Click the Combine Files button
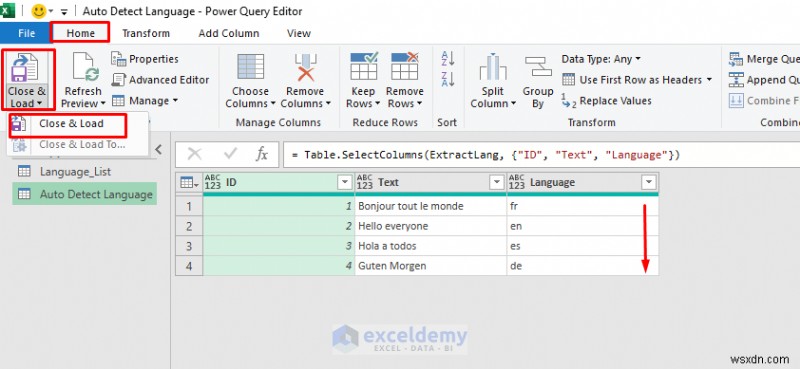Viewport: 800px width, 369px height. (x=763, y=101)
